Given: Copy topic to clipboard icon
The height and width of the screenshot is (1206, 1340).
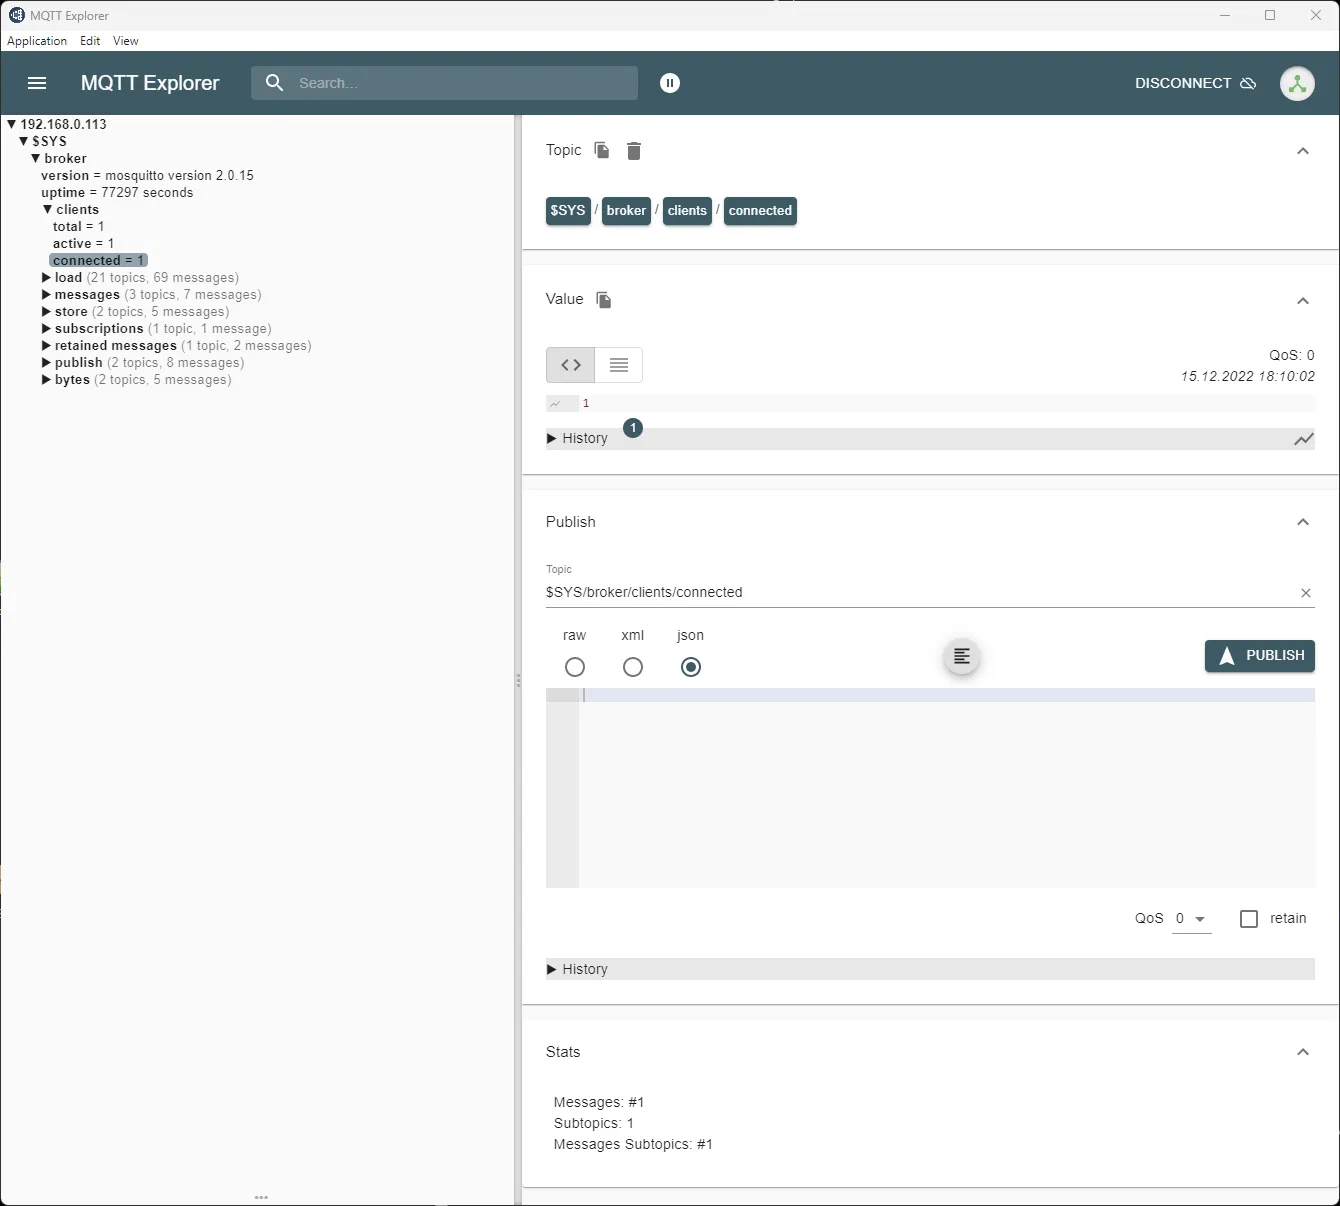Looking at the screenshot, I should coord(602,150).
